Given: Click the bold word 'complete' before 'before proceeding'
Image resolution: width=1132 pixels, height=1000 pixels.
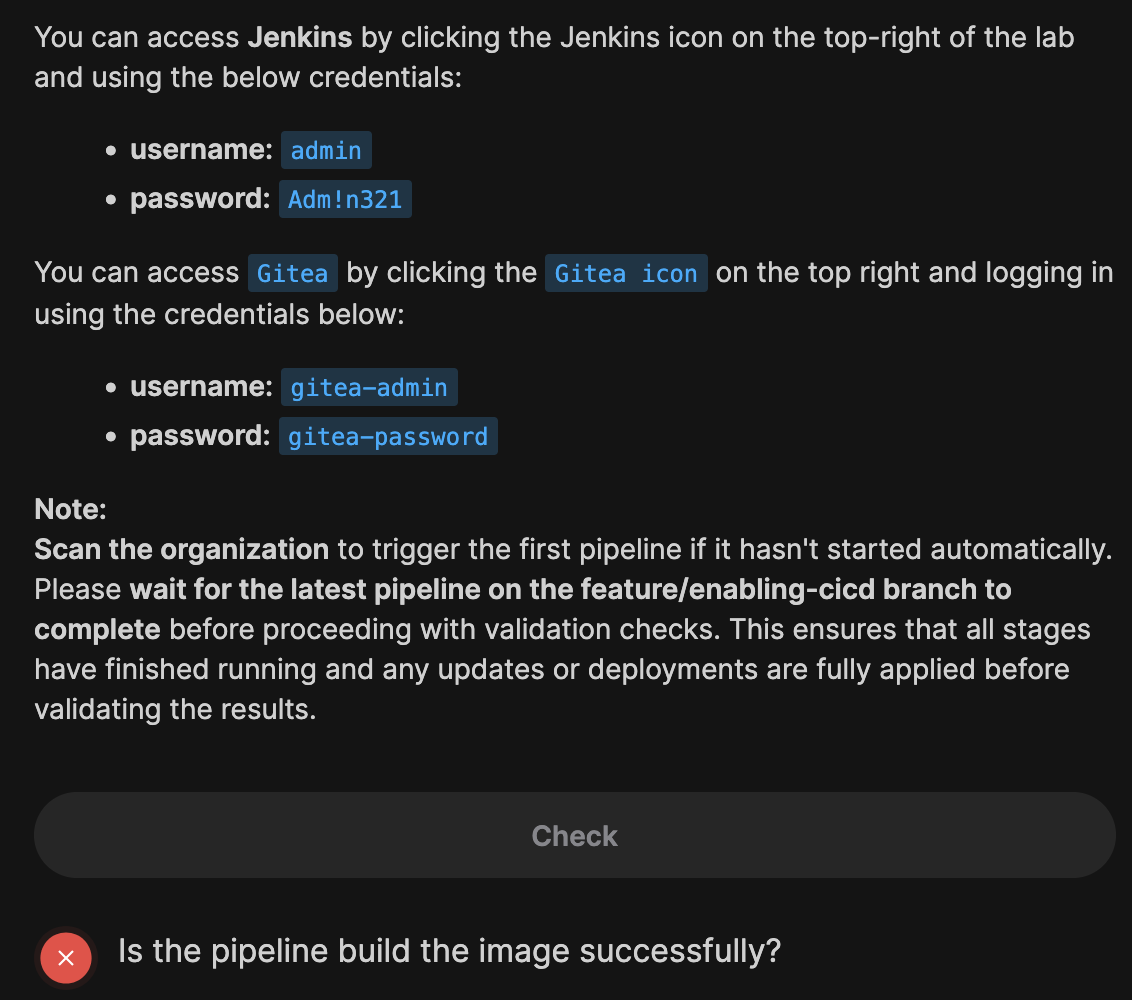Looking at the screenshot, I should click(97, 629).
